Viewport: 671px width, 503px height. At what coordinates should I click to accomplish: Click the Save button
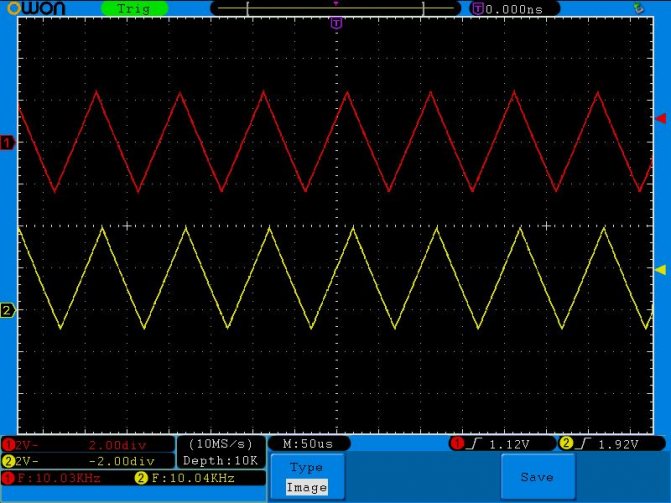tap(537, 477)
